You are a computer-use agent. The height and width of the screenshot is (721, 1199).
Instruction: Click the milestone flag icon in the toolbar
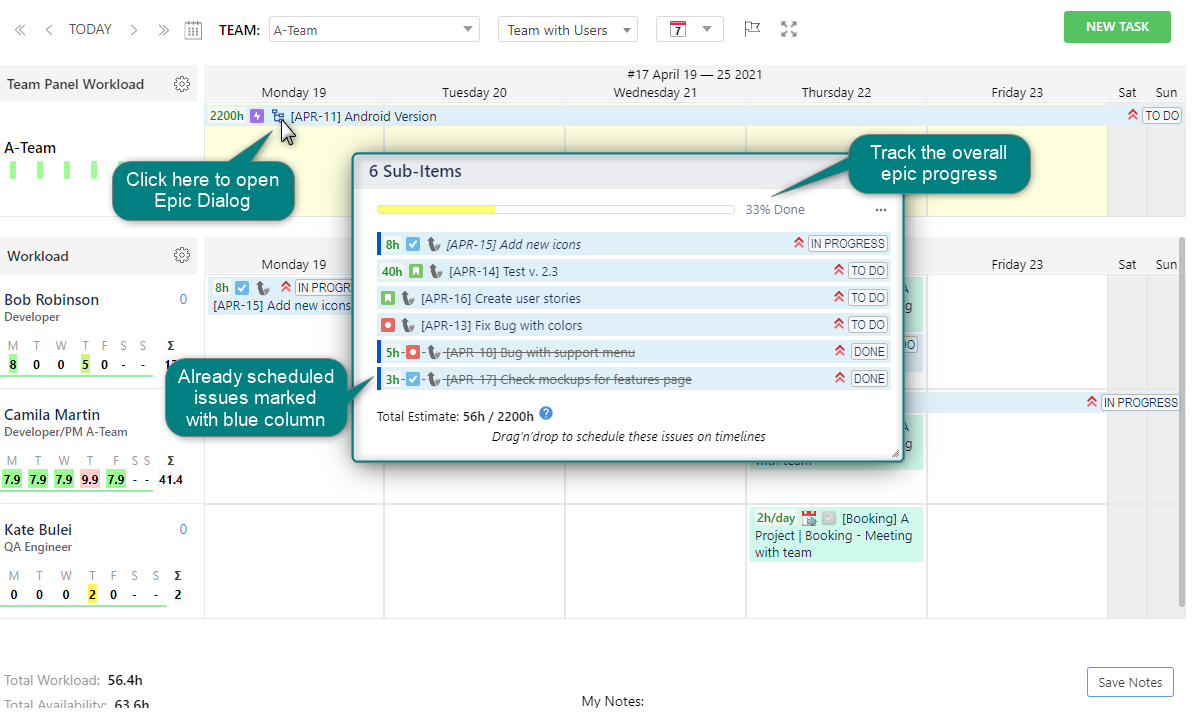(x=752, y=29)
